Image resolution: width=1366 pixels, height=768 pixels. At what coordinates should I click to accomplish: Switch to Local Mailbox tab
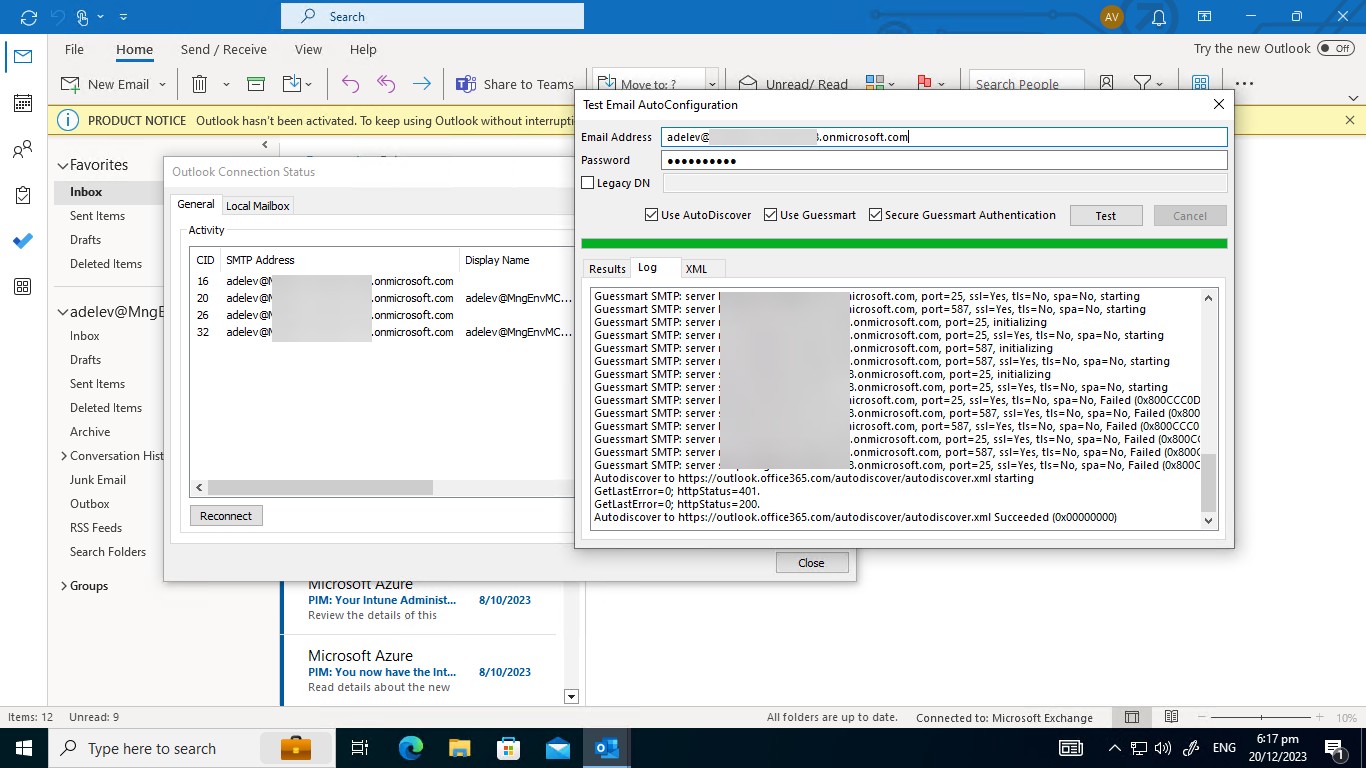(x=258, y=206)
